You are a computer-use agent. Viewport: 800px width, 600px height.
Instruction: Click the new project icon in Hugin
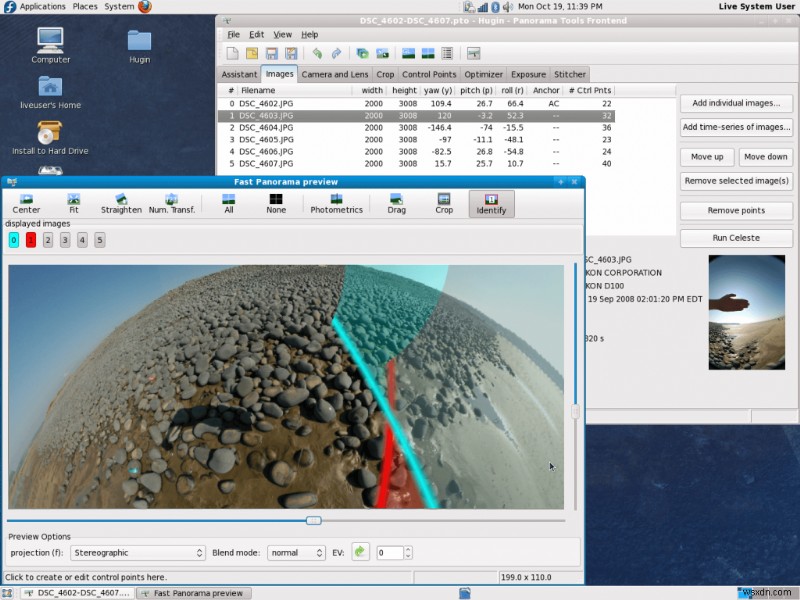(232, 53)
